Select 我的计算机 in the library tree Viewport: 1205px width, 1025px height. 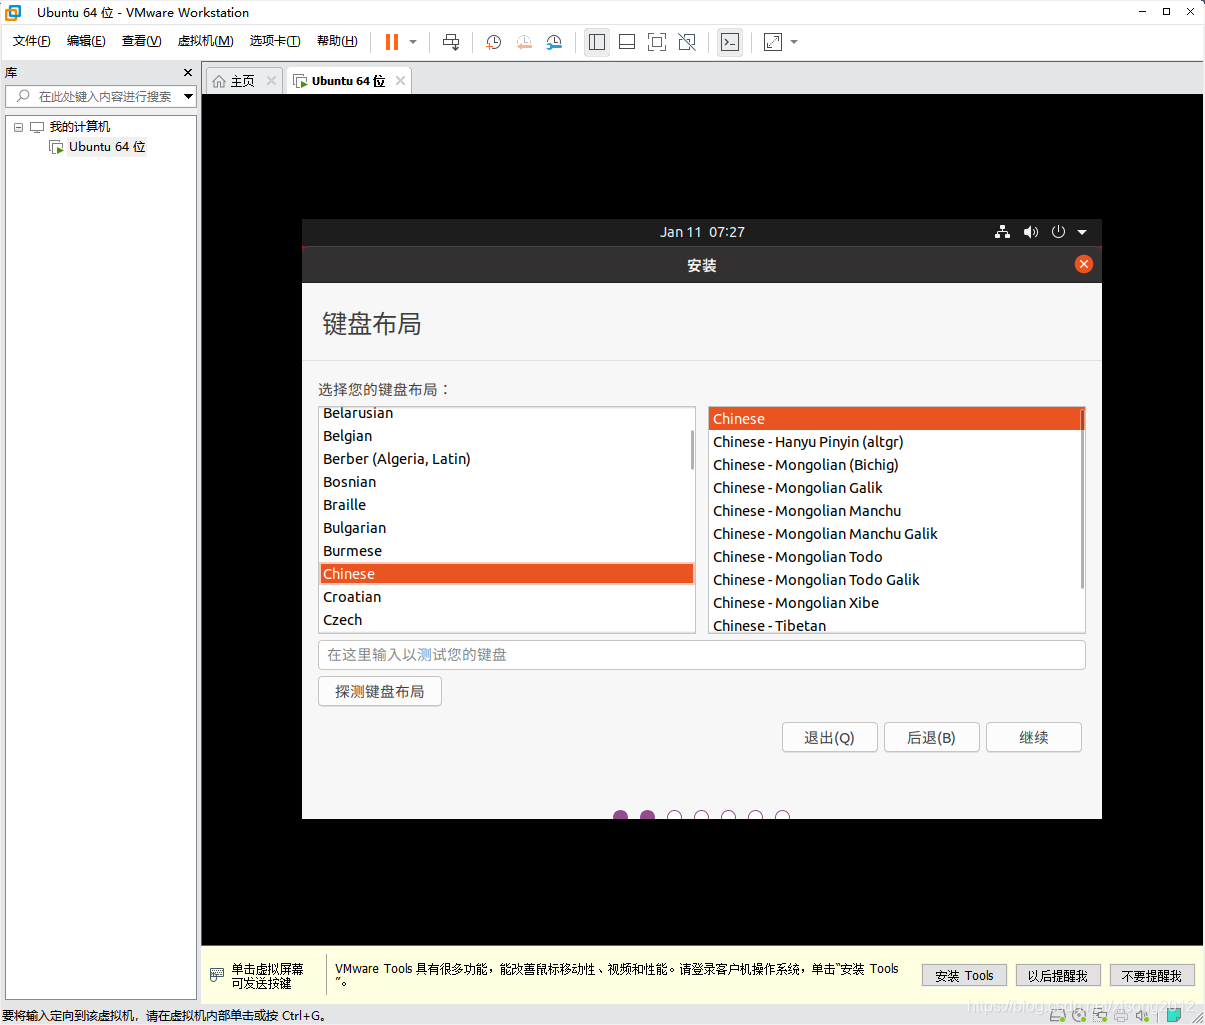80,127
